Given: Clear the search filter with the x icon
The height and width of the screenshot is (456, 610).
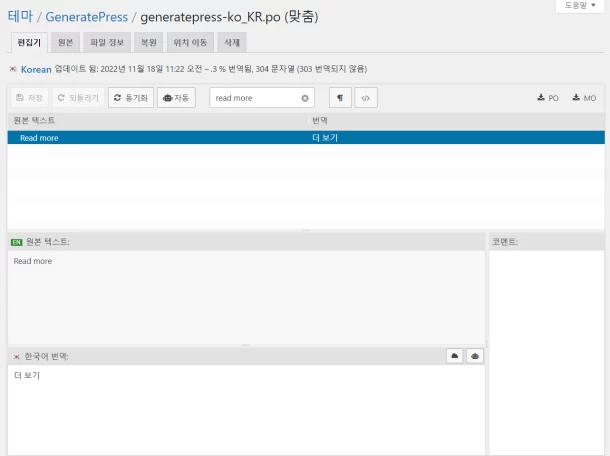Looking at the screenshot, I should pyautogui.click(x=305, y=98).
